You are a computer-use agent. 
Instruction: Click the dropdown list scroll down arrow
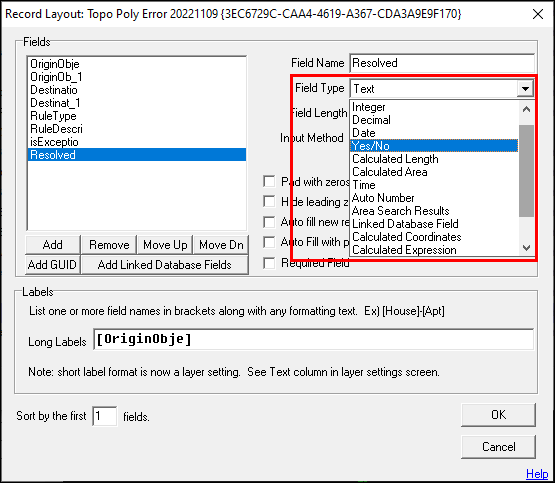pos(526,248)
